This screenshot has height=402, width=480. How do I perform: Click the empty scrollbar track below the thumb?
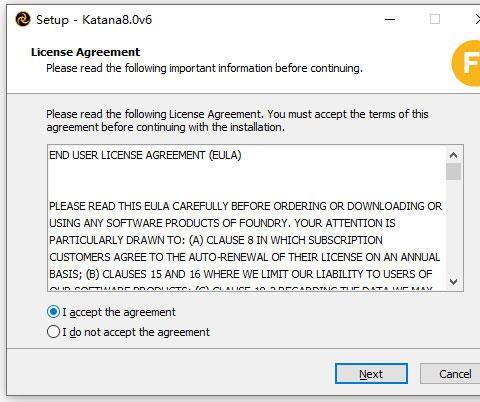pyautogui.click(x=453, y=227)
